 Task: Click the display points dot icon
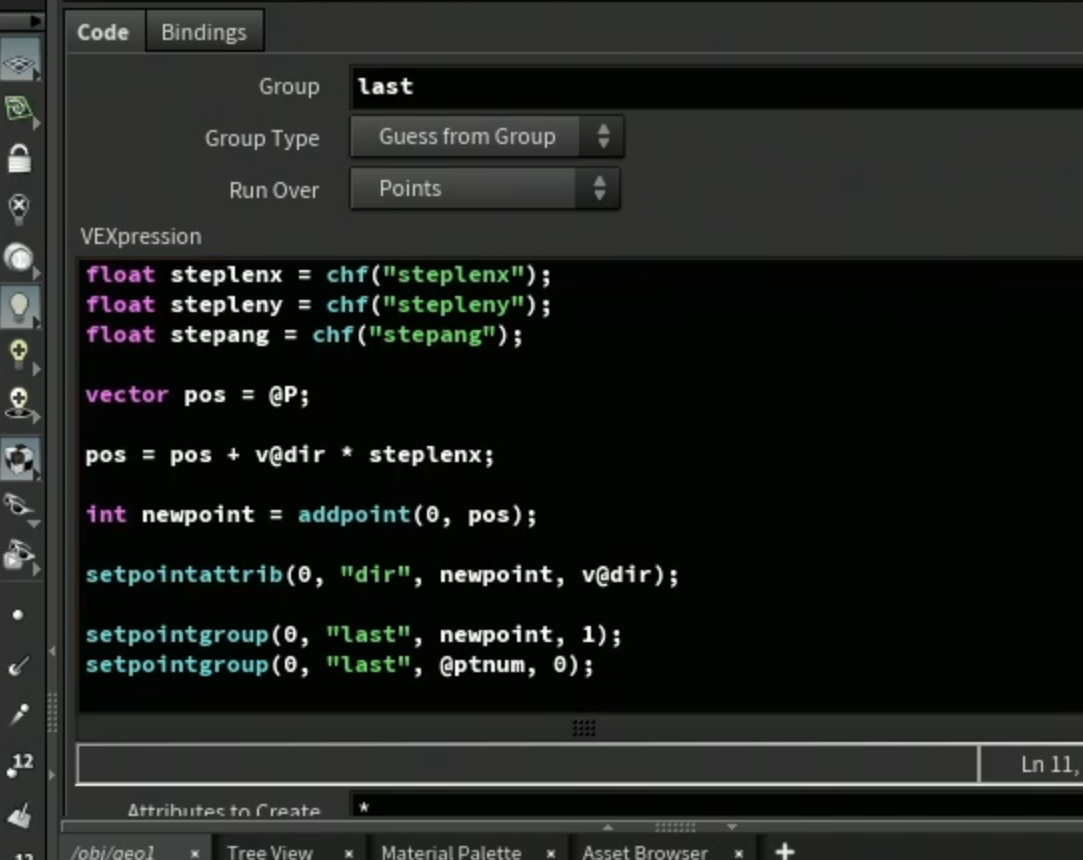coord(18,615)
